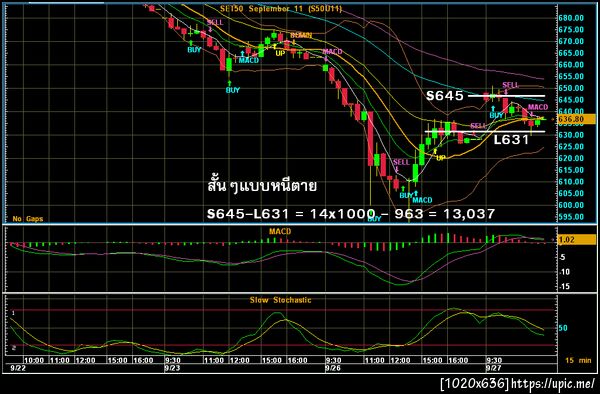This screenshot has height=394, width=600.
Task: Click the 675.00 price axis label
Action: [571, 30]
